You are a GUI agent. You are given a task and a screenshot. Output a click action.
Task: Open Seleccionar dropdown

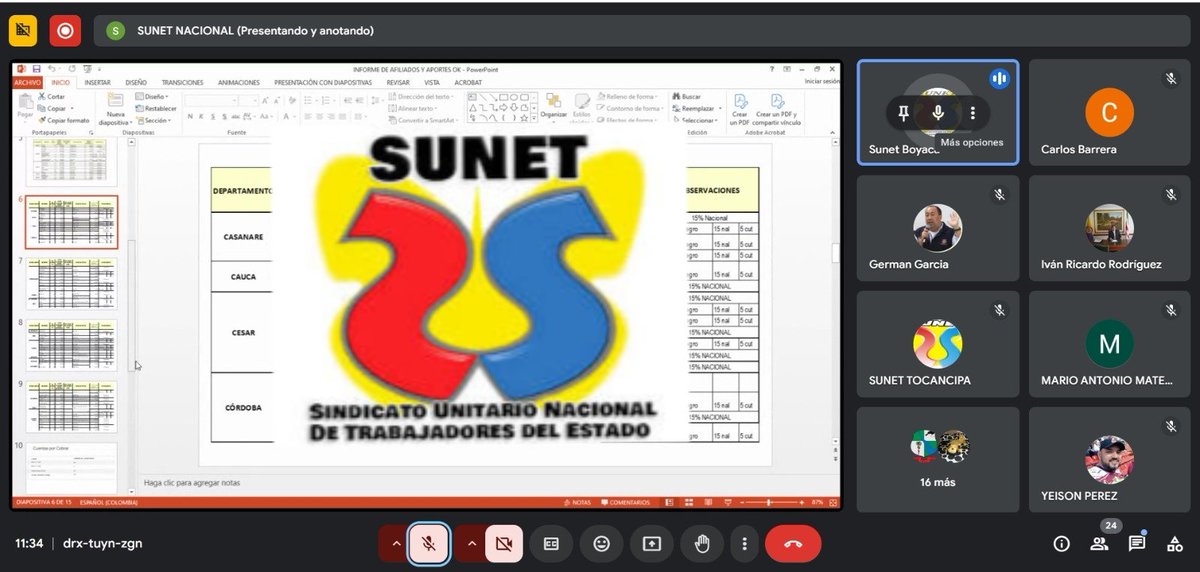point(696,119)
